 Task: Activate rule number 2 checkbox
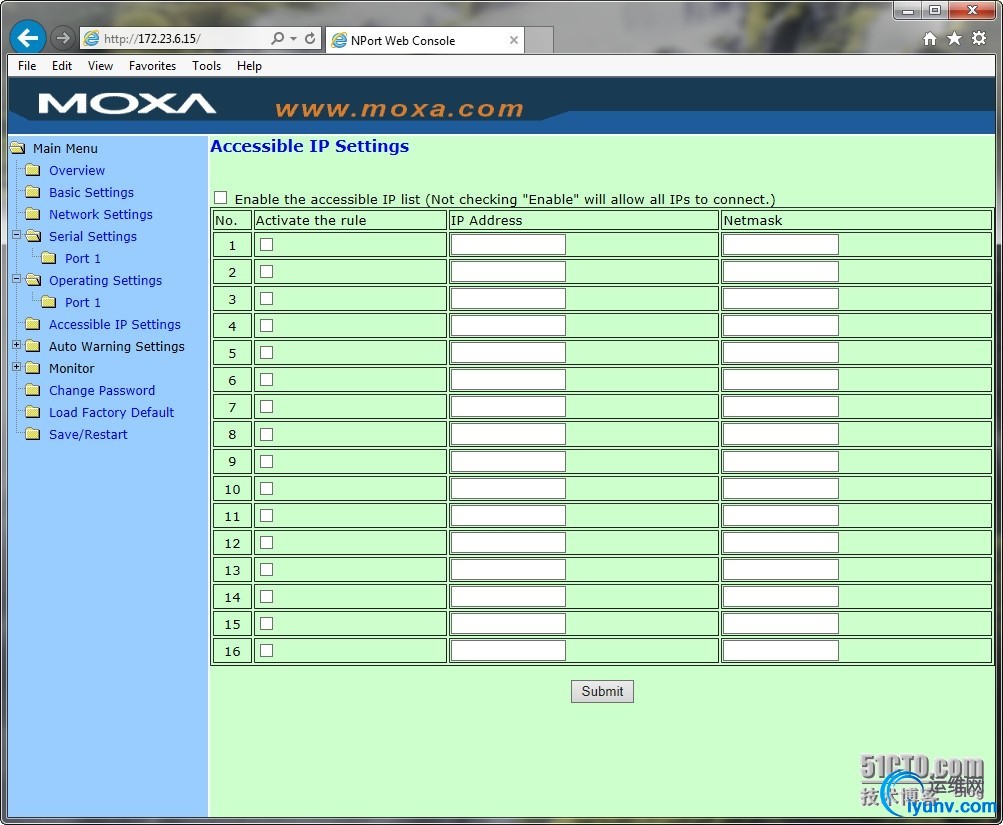click(x=267, y=271)
